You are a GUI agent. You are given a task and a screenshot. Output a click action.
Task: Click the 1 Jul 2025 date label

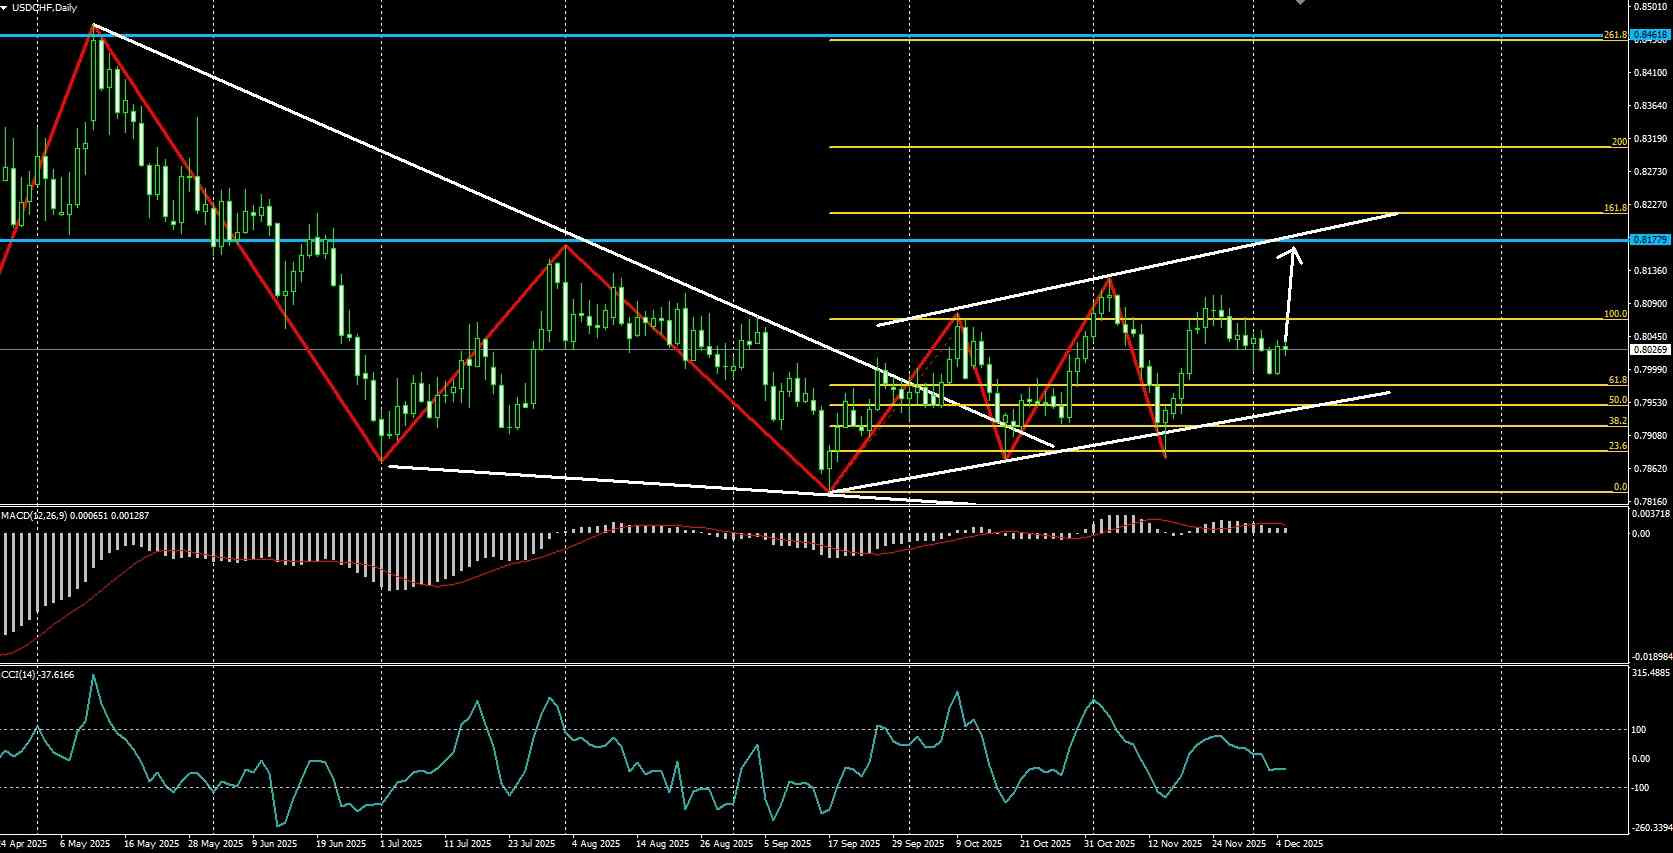point(402,844)
